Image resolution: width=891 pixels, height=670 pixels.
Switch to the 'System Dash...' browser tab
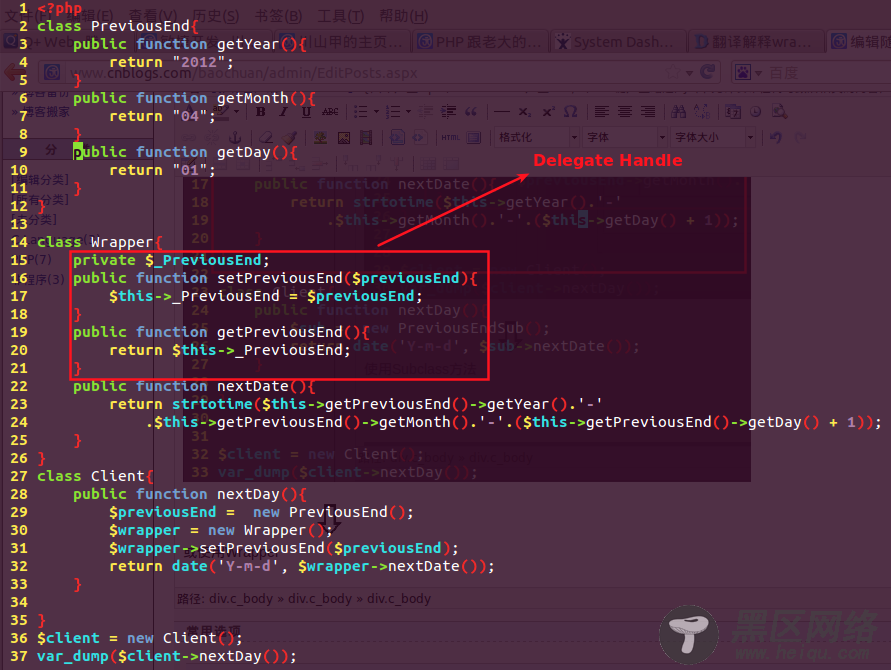(x=617, y=42)
